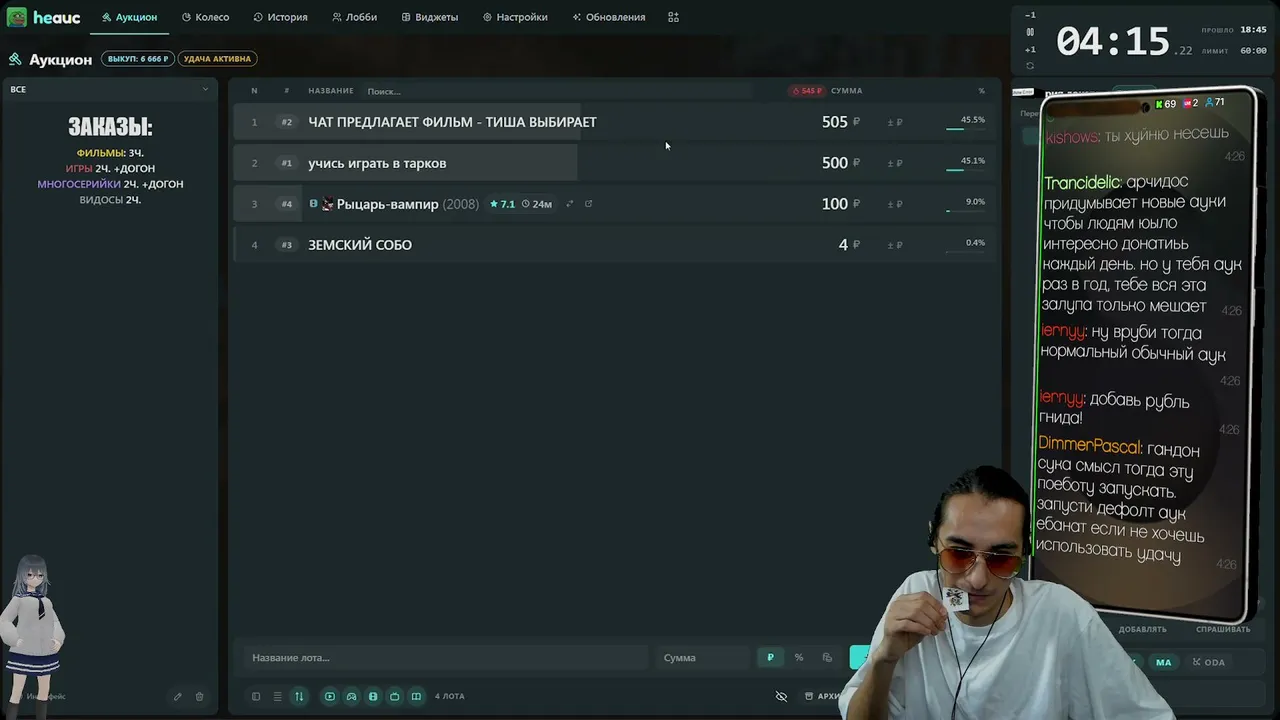Click the grid-plus icon after Обновления
1280x720 pixels.
tap(673, 17)
